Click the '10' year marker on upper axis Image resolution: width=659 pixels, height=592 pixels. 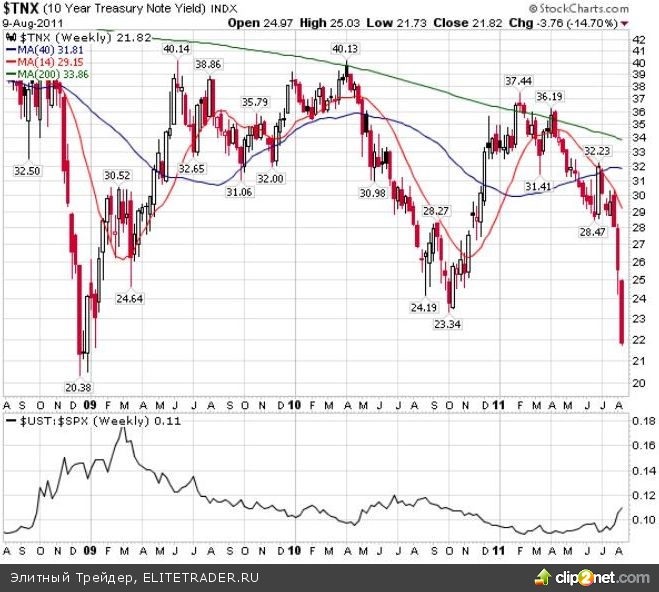coord(295,405)
